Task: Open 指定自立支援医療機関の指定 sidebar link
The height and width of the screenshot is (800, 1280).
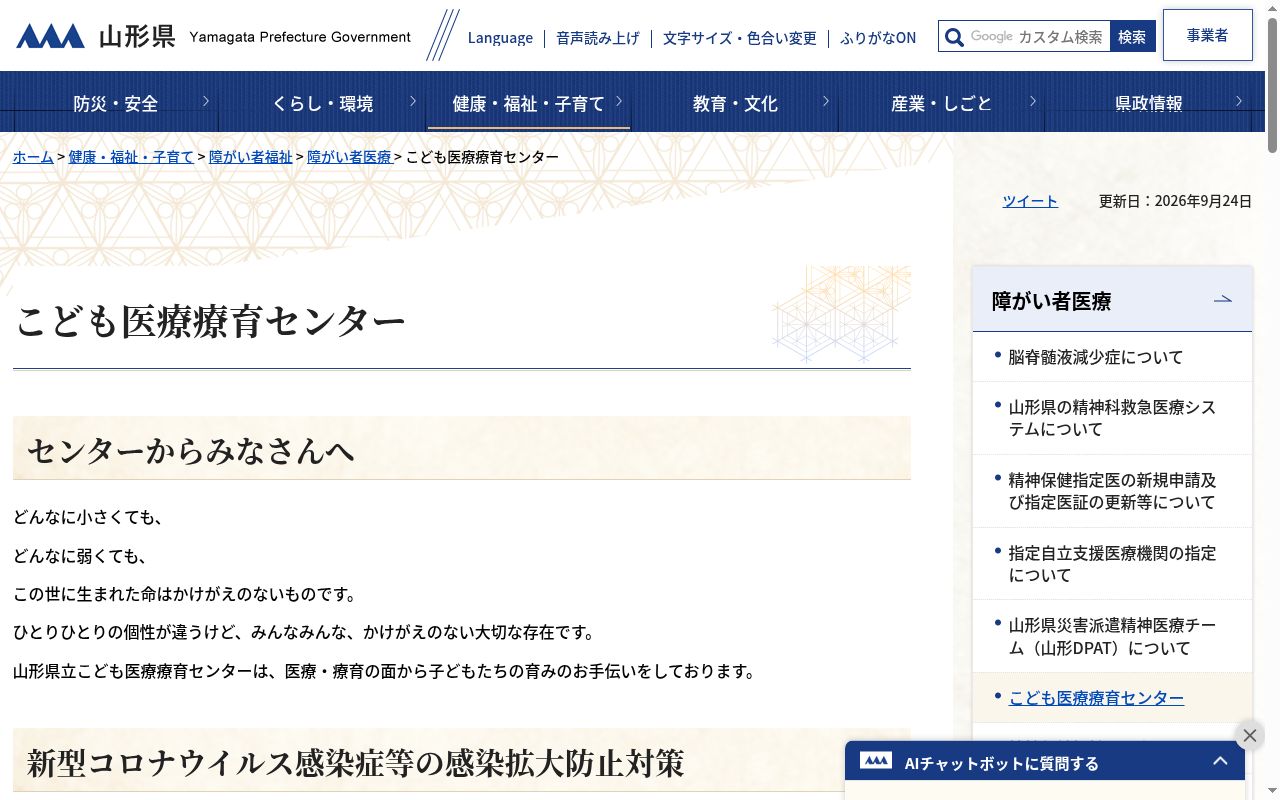Action: pos(1112,564)
